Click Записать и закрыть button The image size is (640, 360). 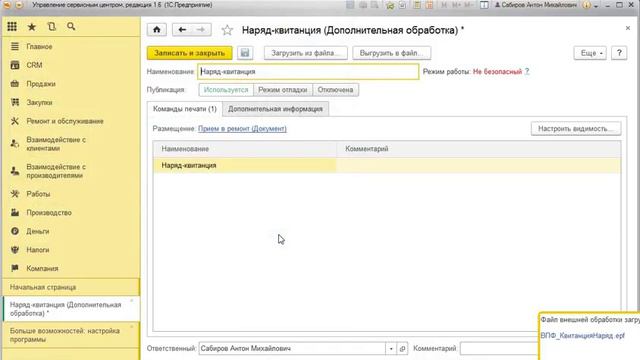click(189, 53)
